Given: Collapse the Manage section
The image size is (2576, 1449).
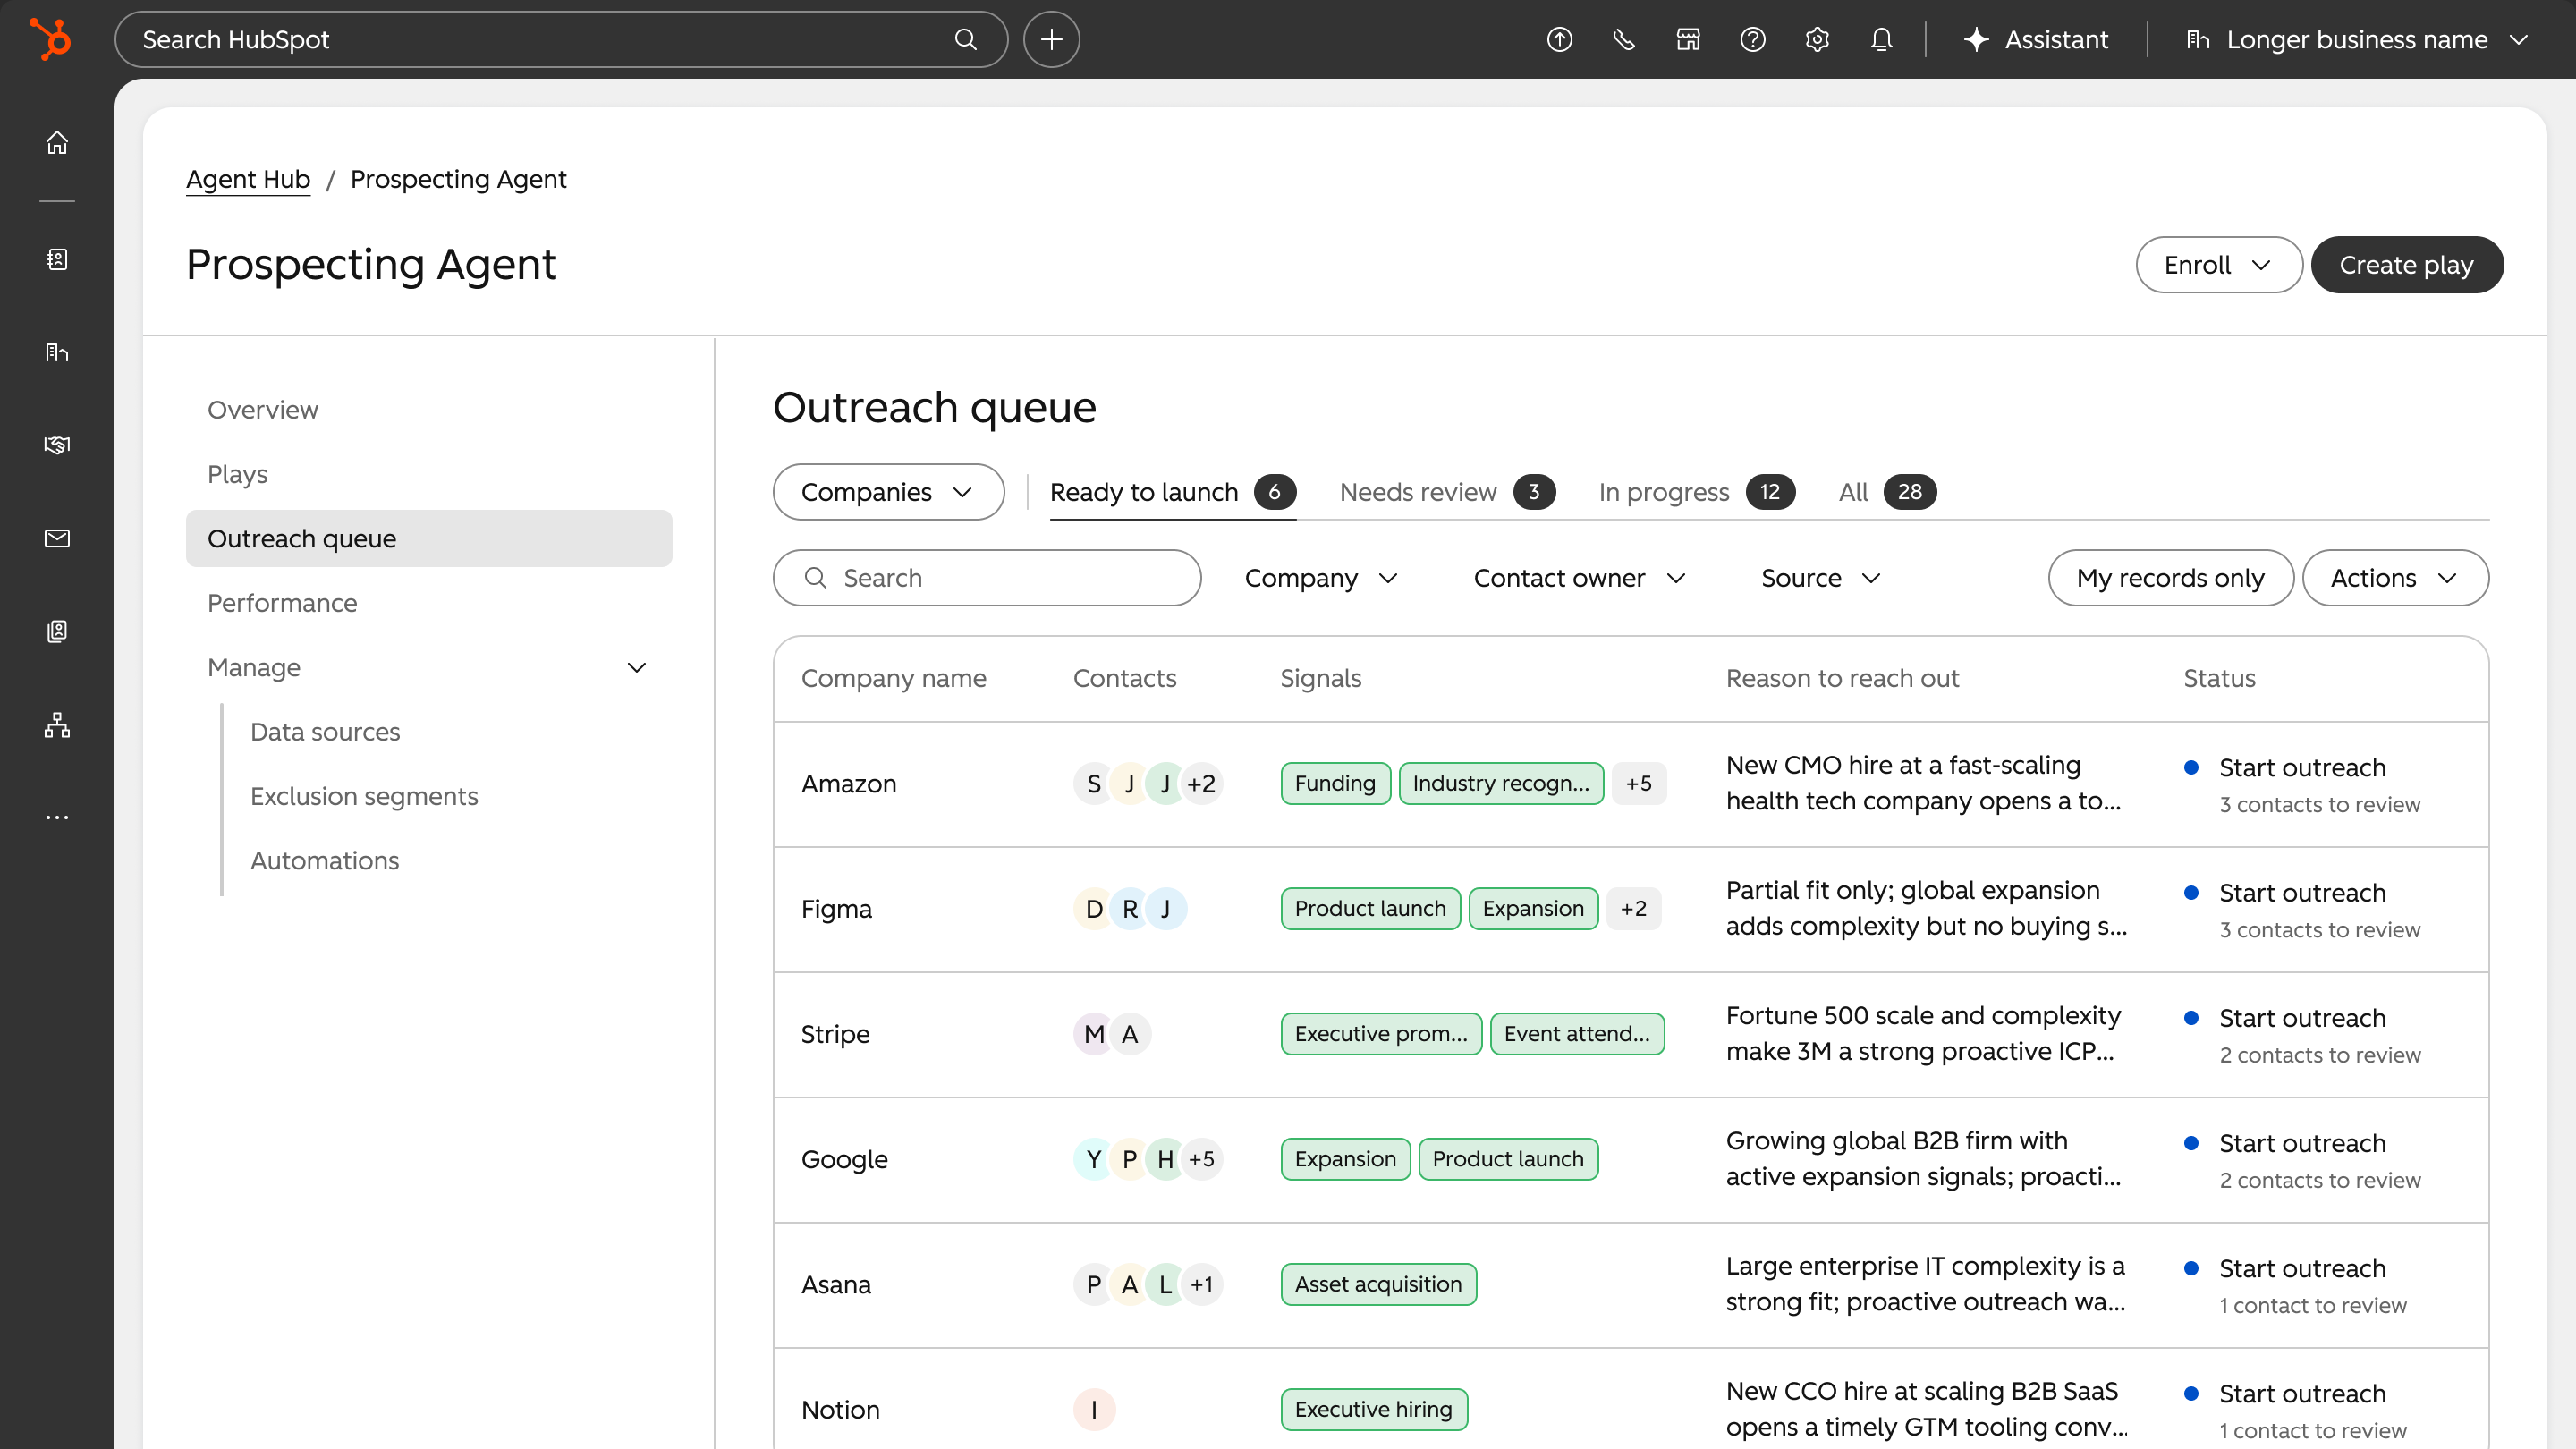Looking at the screenshot, I should click(429, 667).
